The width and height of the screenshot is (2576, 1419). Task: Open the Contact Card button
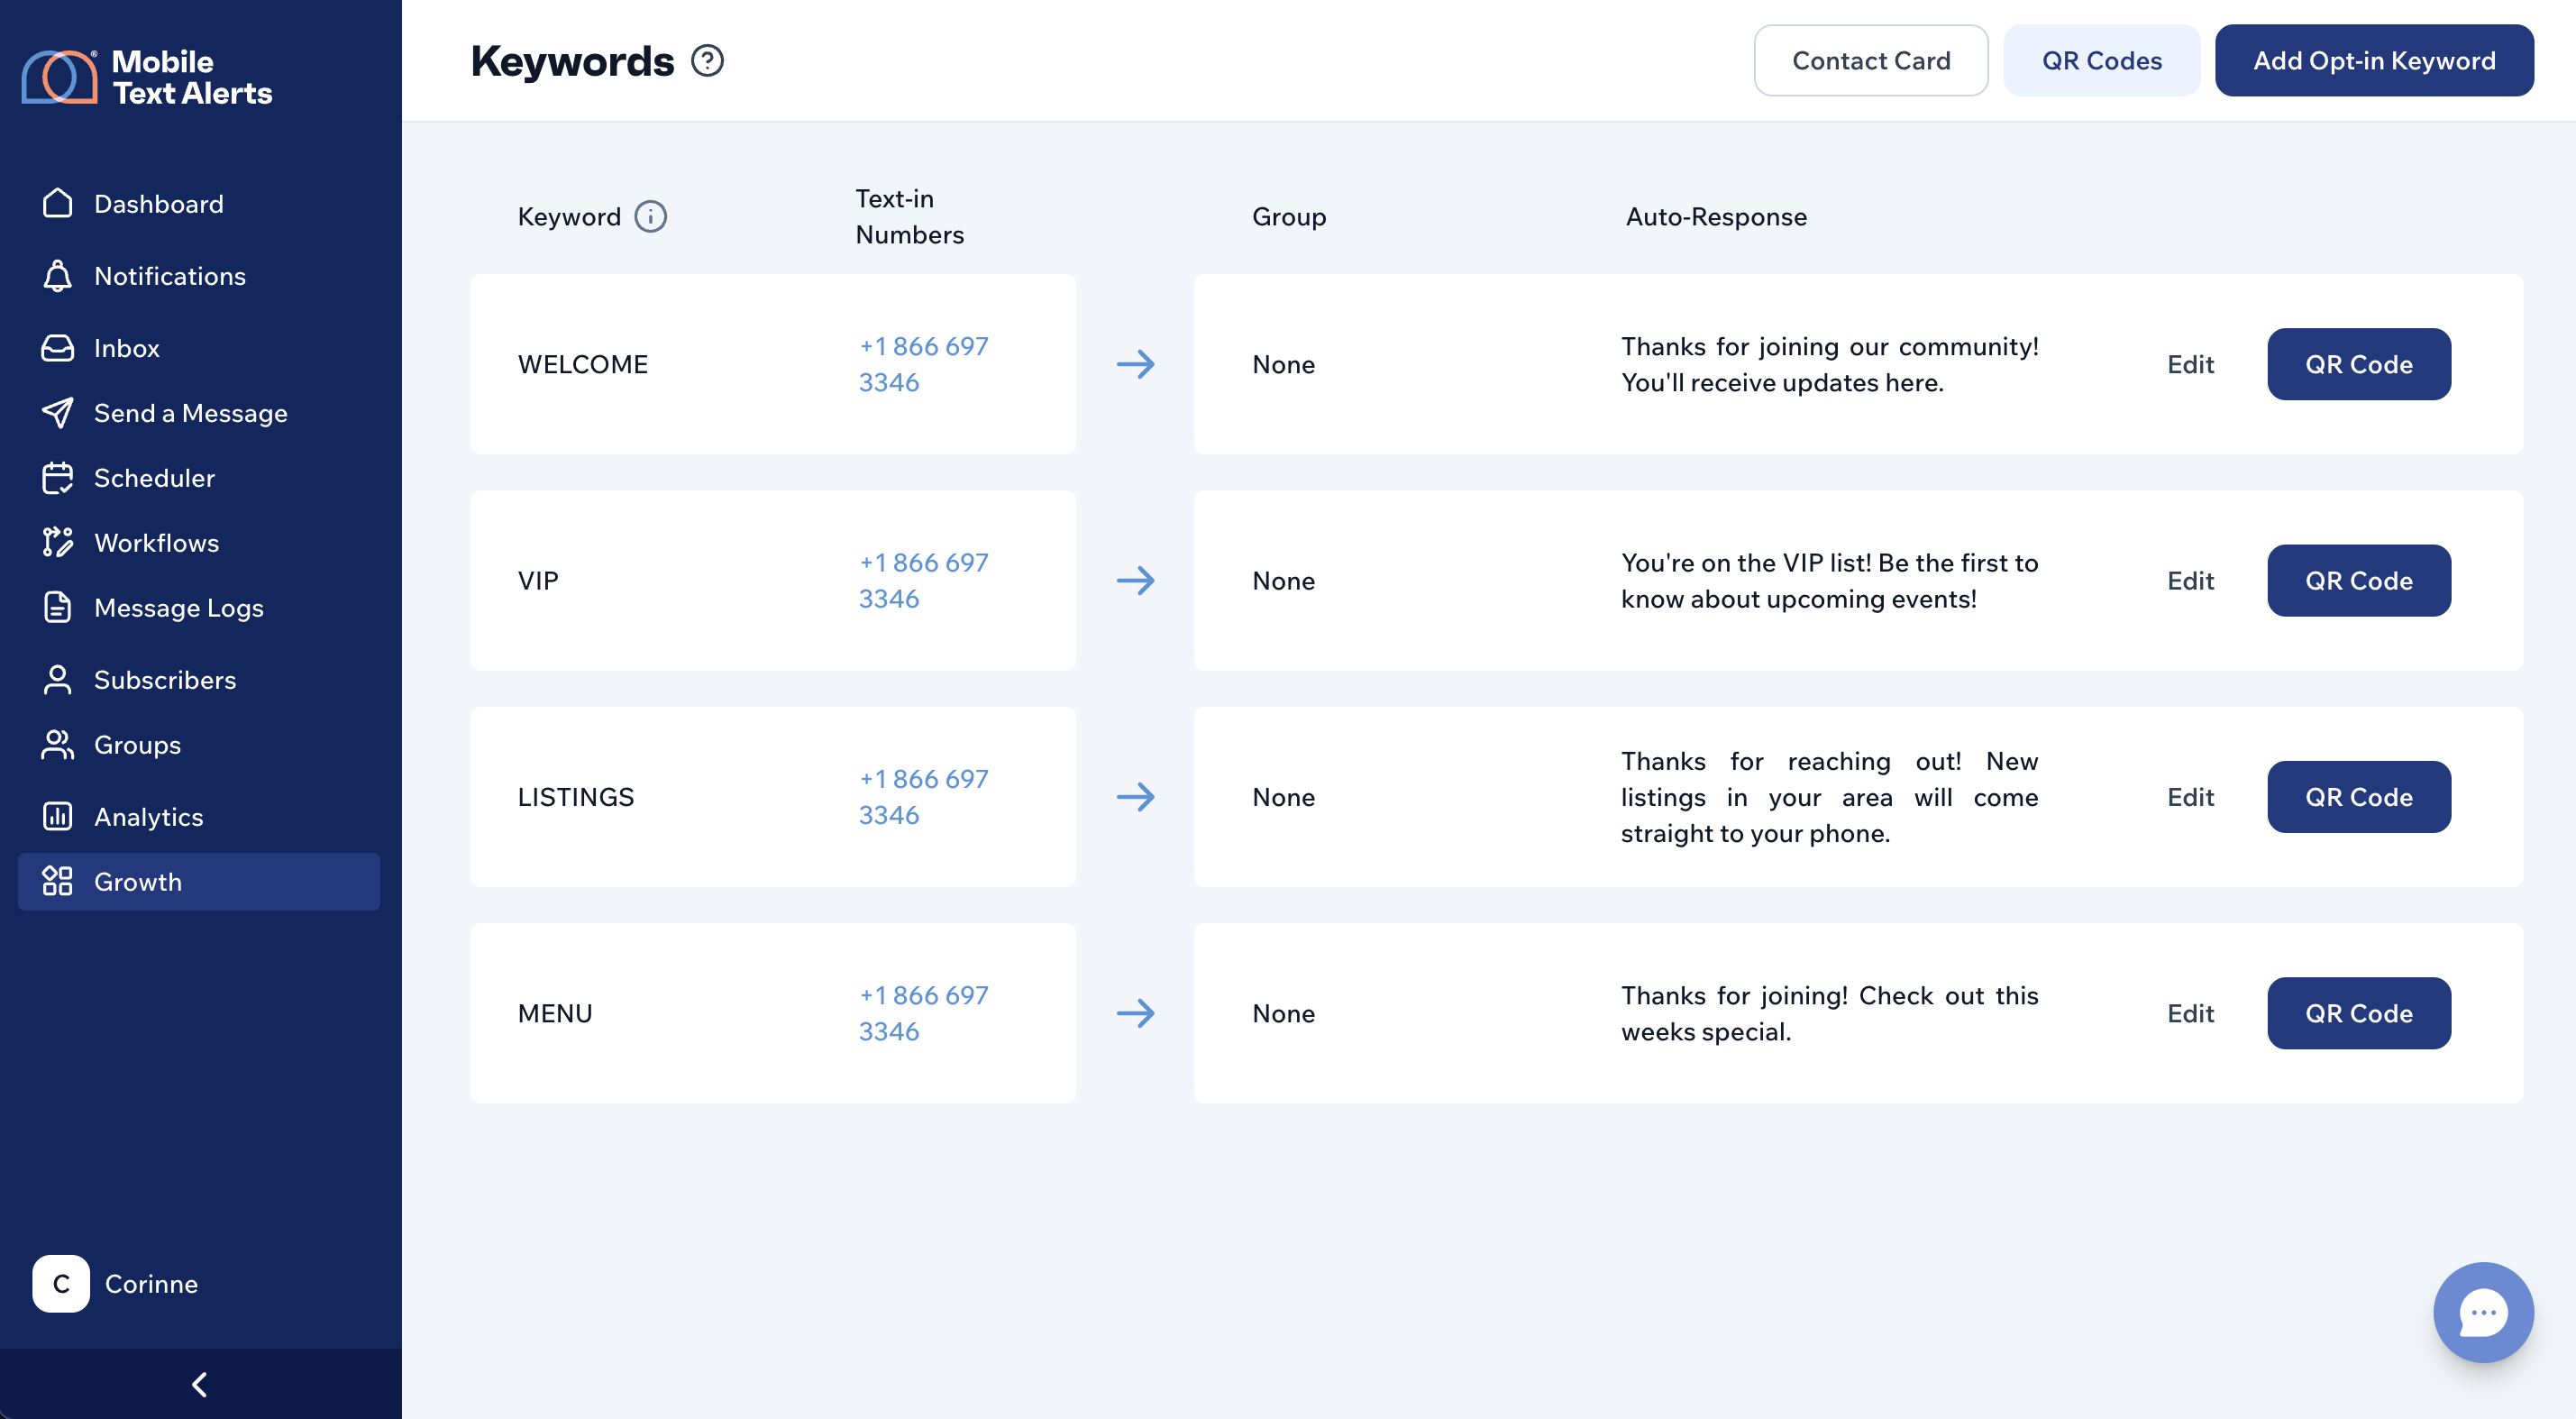coord(1870,61)
